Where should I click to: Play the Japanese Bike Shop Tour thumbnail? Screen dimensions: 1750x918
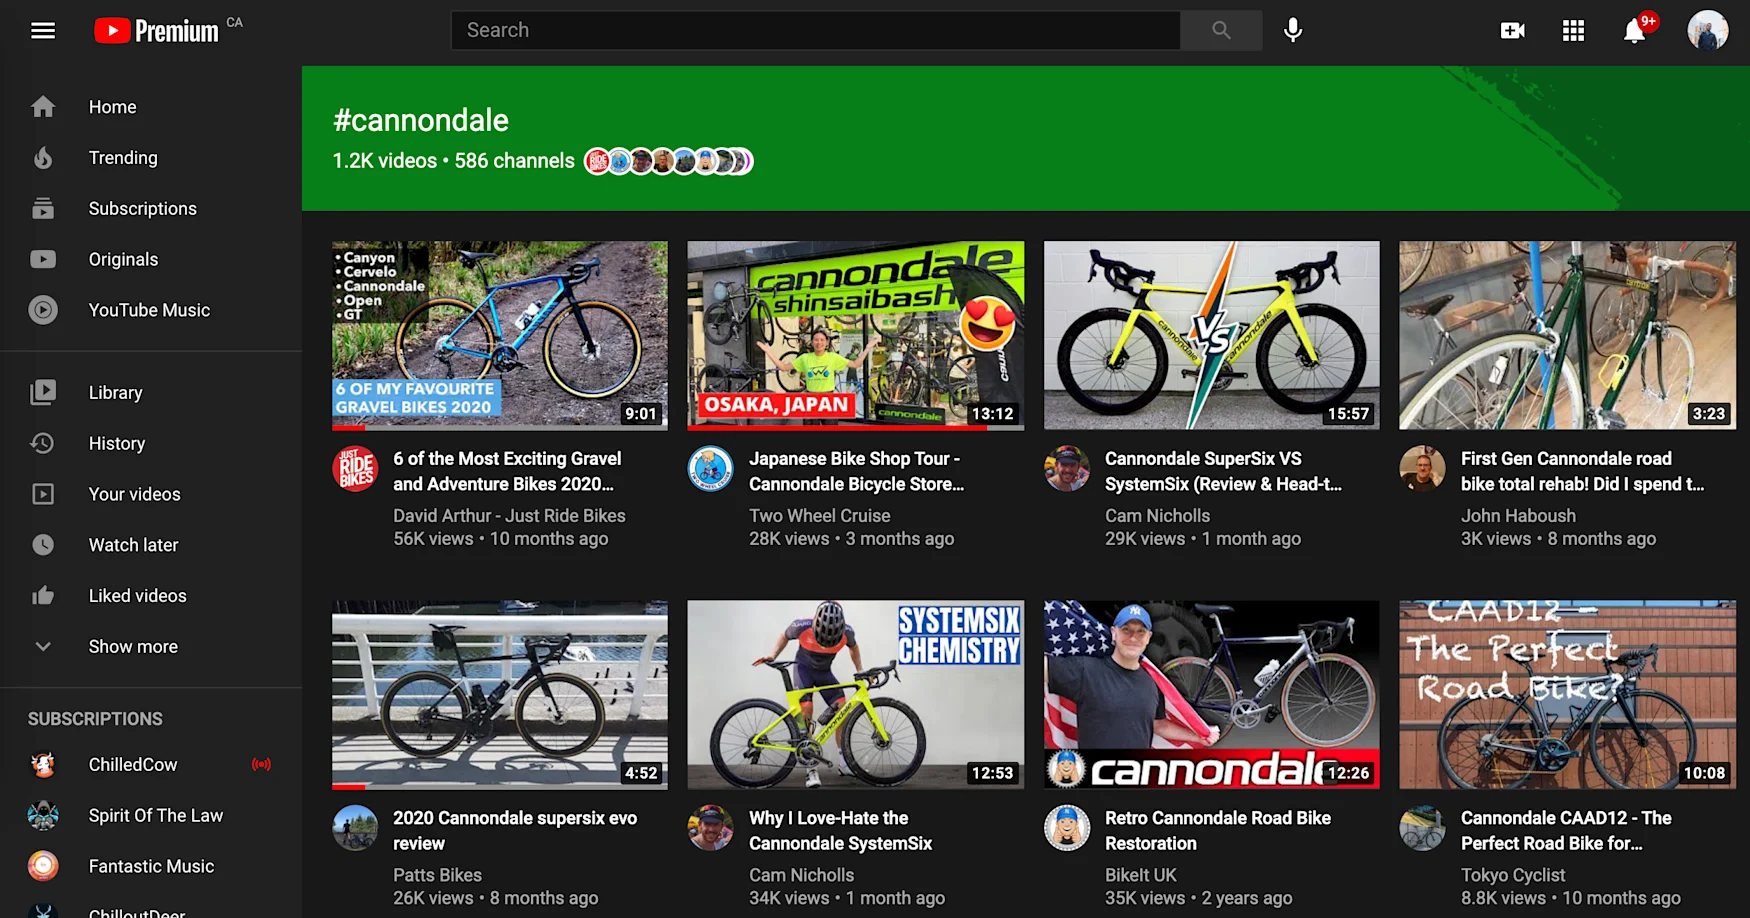pos(855,335)
